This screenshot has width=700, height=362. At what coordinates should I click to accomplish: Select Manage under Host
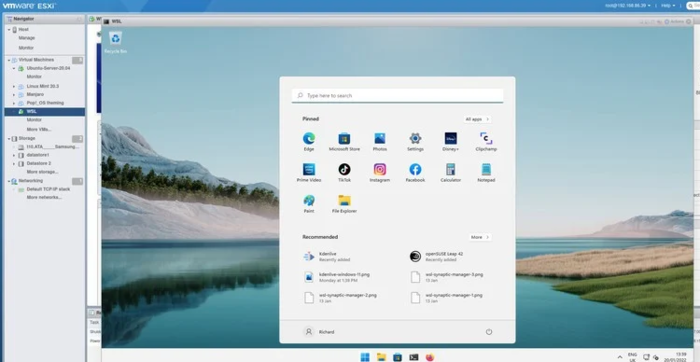26,38
